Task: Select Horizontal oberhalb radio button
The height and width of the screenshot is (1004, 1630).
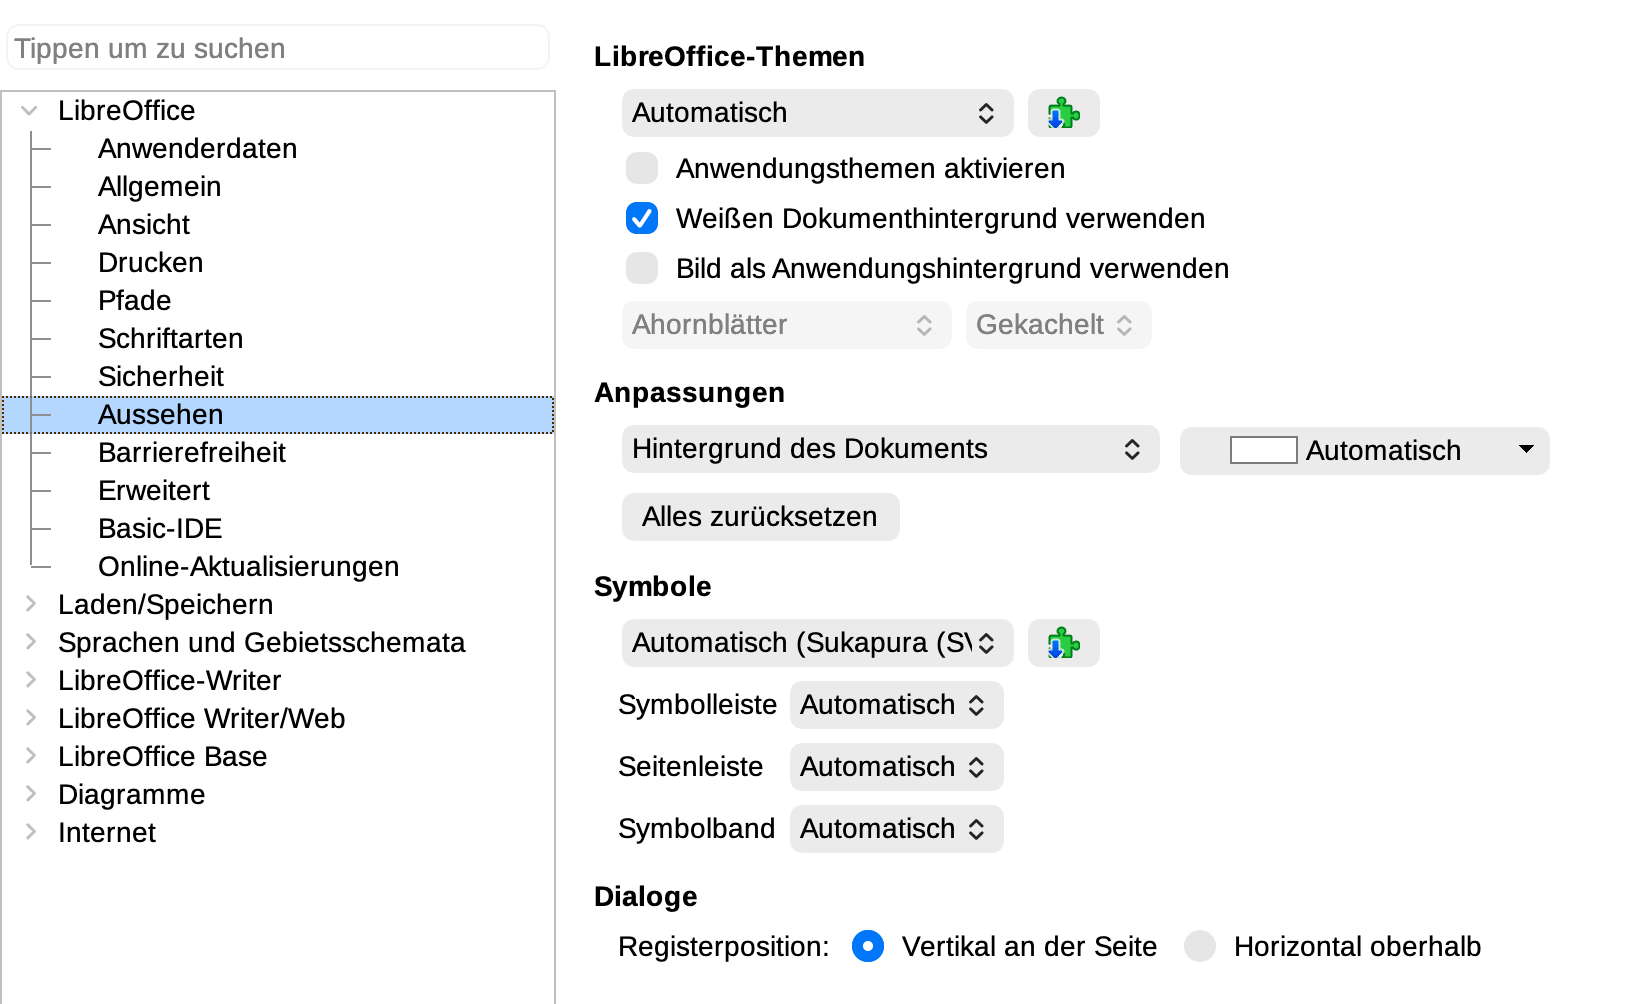Action: coord(1200,946)
